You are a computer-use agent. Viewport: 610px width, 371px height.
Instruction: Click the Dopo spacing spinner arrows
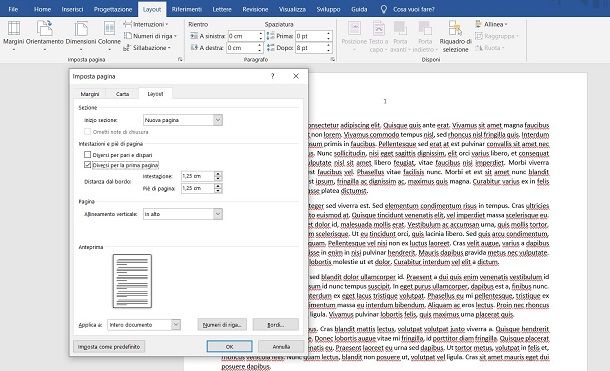pos(329,47)
